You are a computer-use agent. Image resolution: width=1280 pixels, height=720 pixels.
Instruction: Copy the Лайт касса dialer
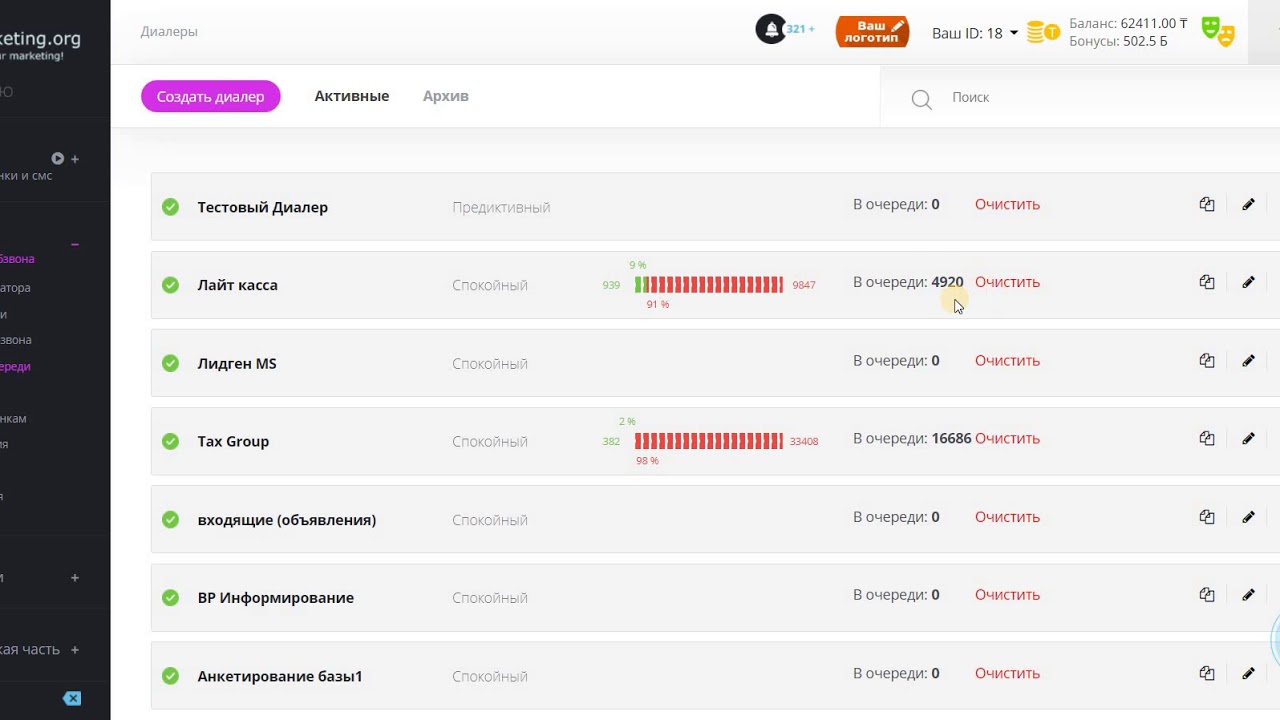(1207, 282)
